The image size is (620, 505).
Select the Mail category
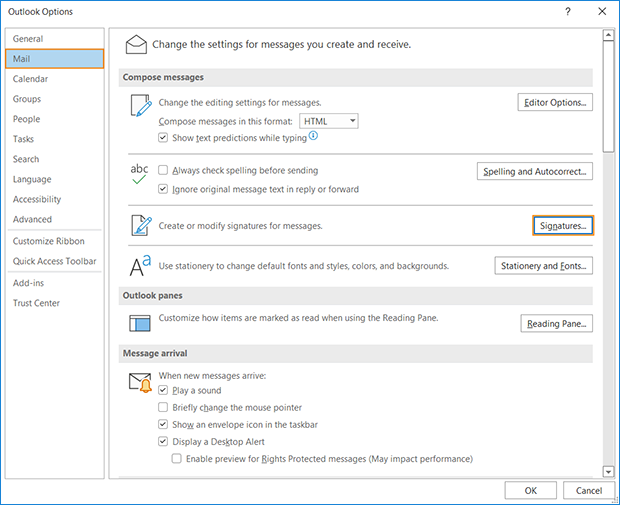55,59
